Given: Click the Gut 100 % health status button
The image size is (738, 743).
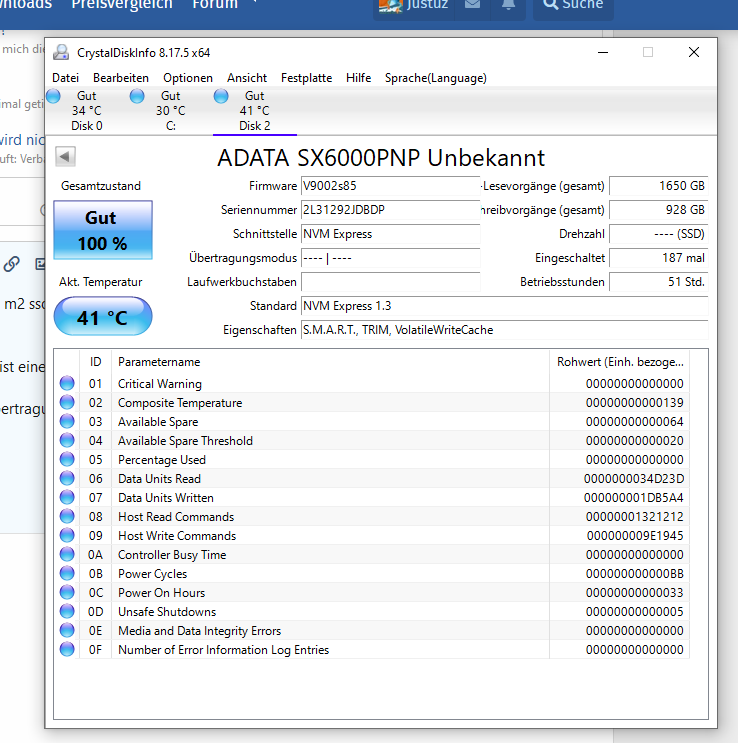Looking at the screenshot, I should pyautogui.click(x=103, y=230).
